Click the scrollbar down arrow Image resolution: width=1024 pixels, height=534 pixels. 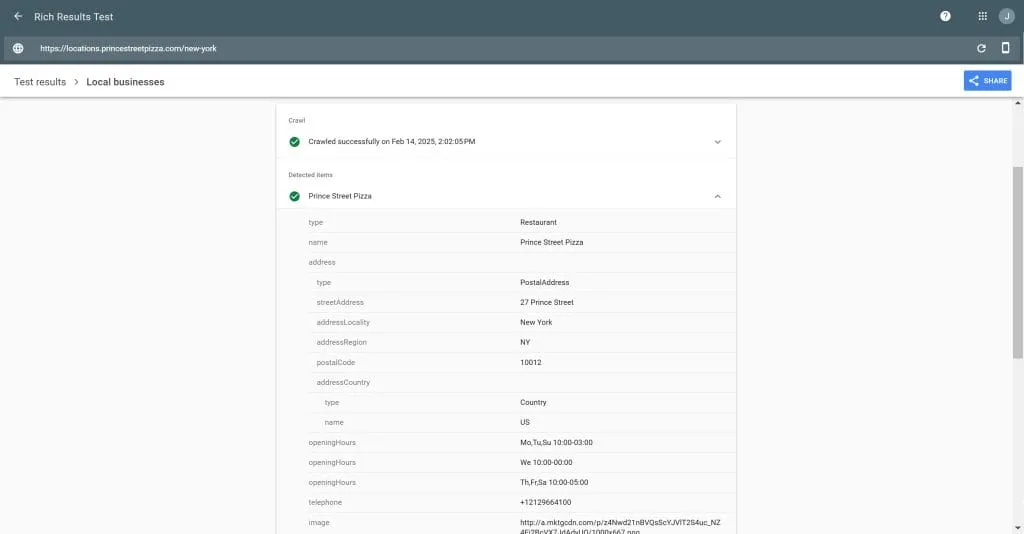coord(1017,528)
